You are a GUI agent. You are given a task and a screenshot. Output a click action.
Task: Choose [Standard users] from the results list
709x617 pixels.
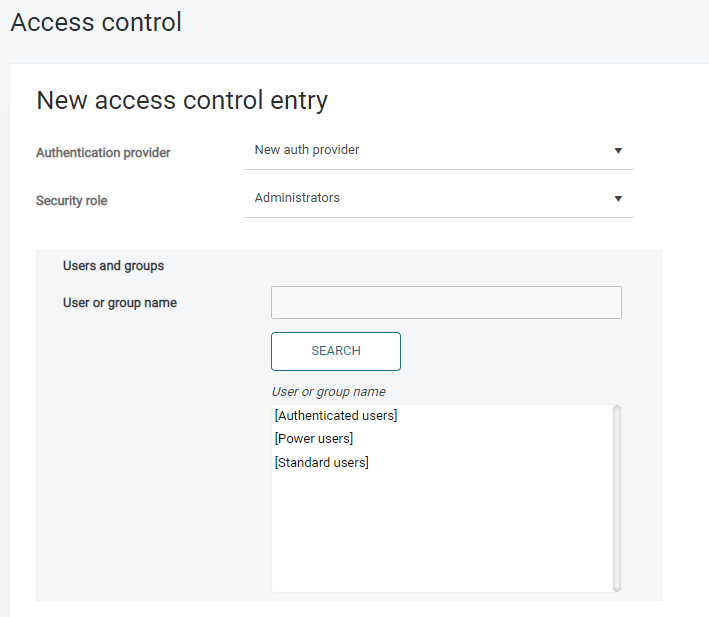321,463
